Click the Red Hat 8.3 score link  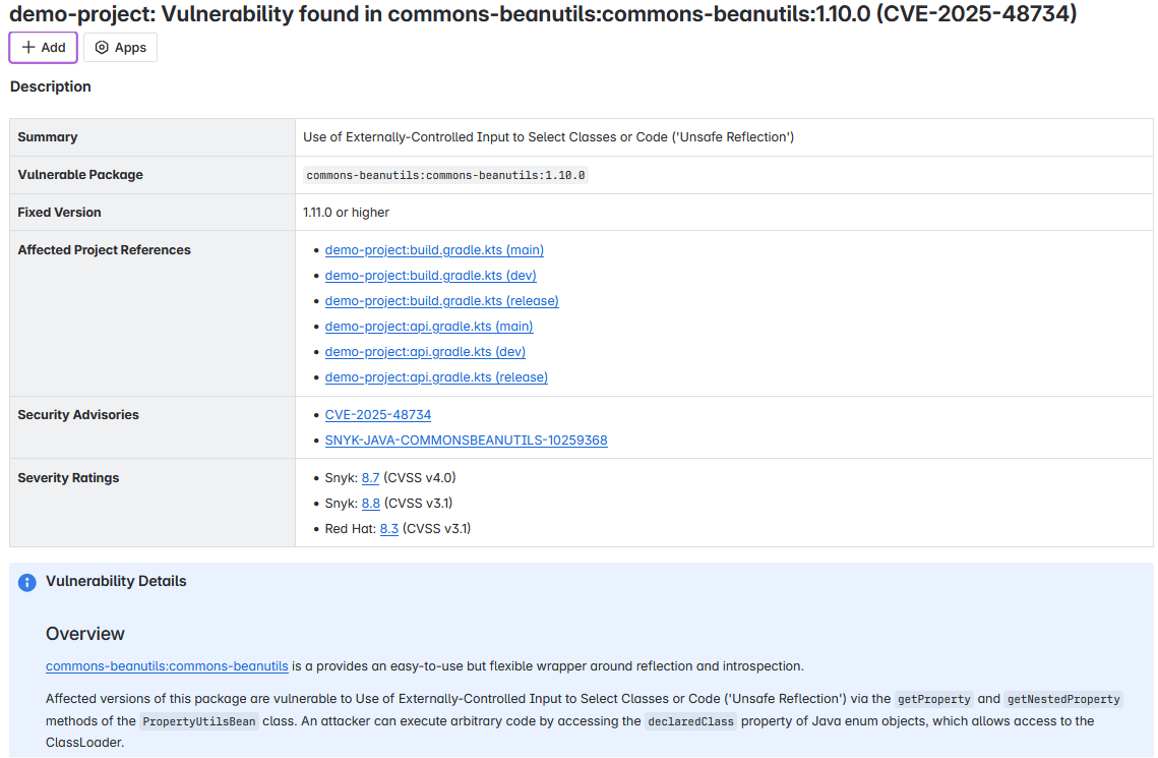coord(389,528)
